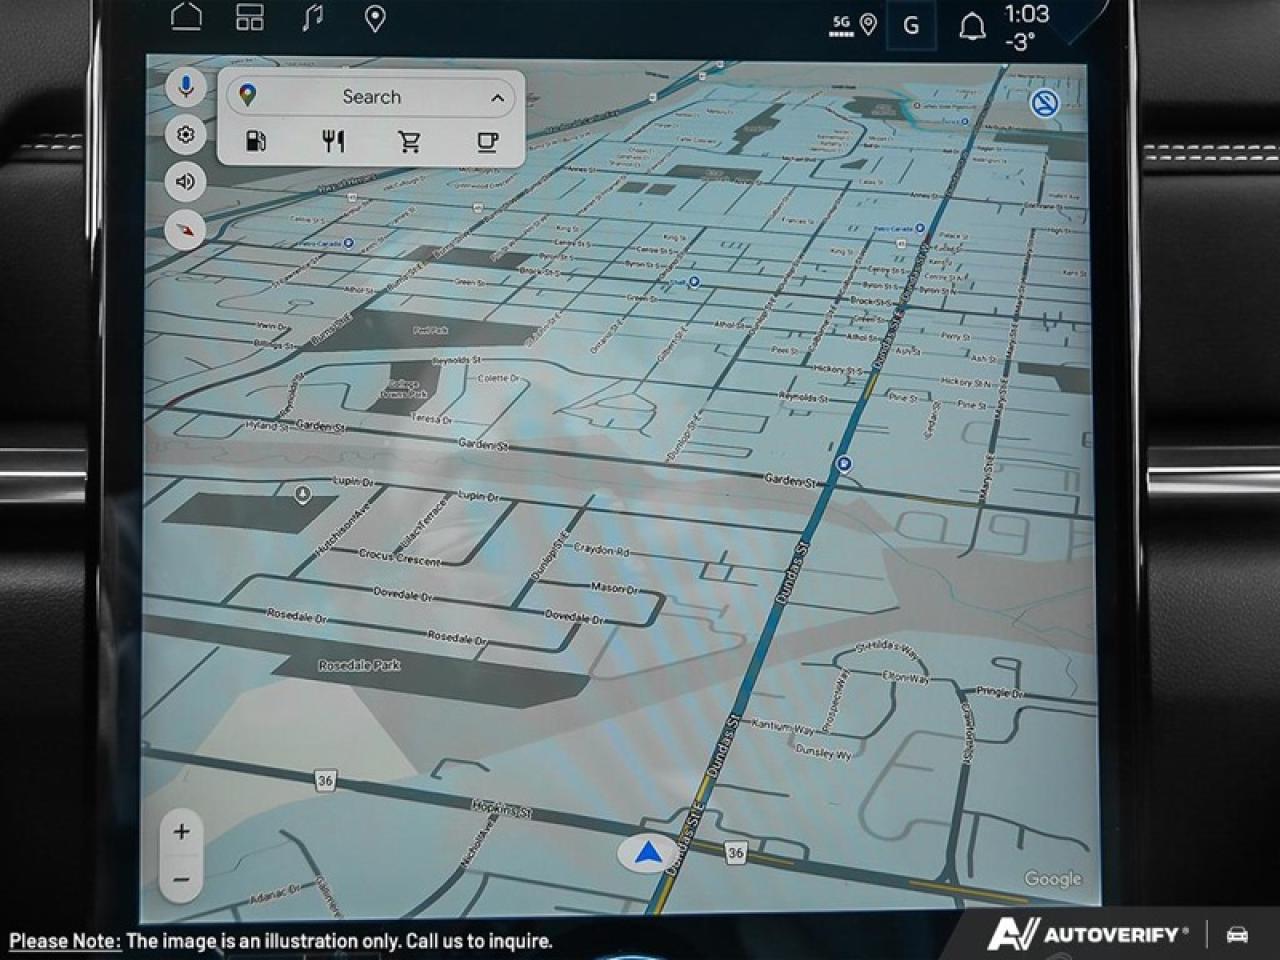Screen dimensions: 1280x960
Task: Search for gas stations nearby
Action: click(256, 141)
